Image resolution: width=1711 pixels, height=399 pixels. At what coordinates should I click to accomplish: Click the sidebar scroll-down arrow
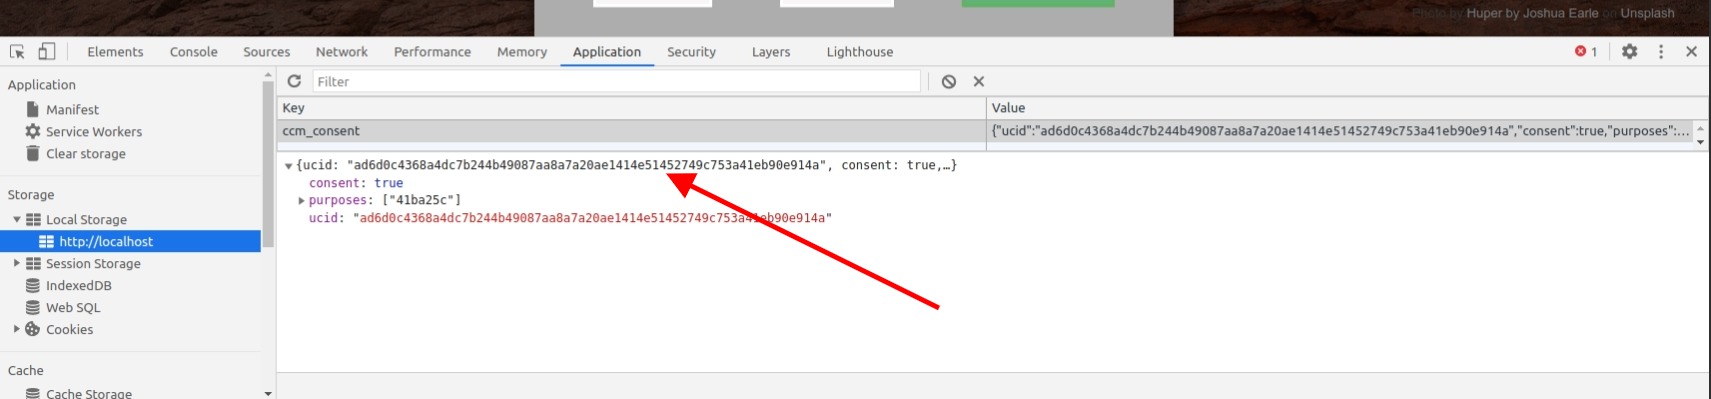tap(268, 393)
